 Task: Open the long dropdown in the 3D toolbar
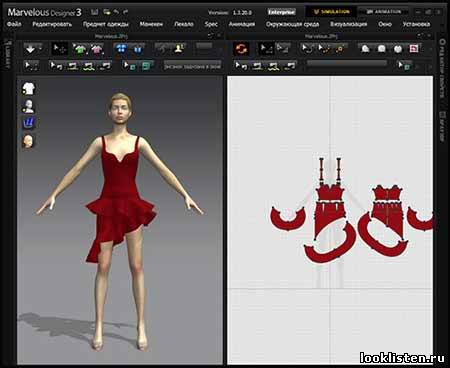(192, 66)
